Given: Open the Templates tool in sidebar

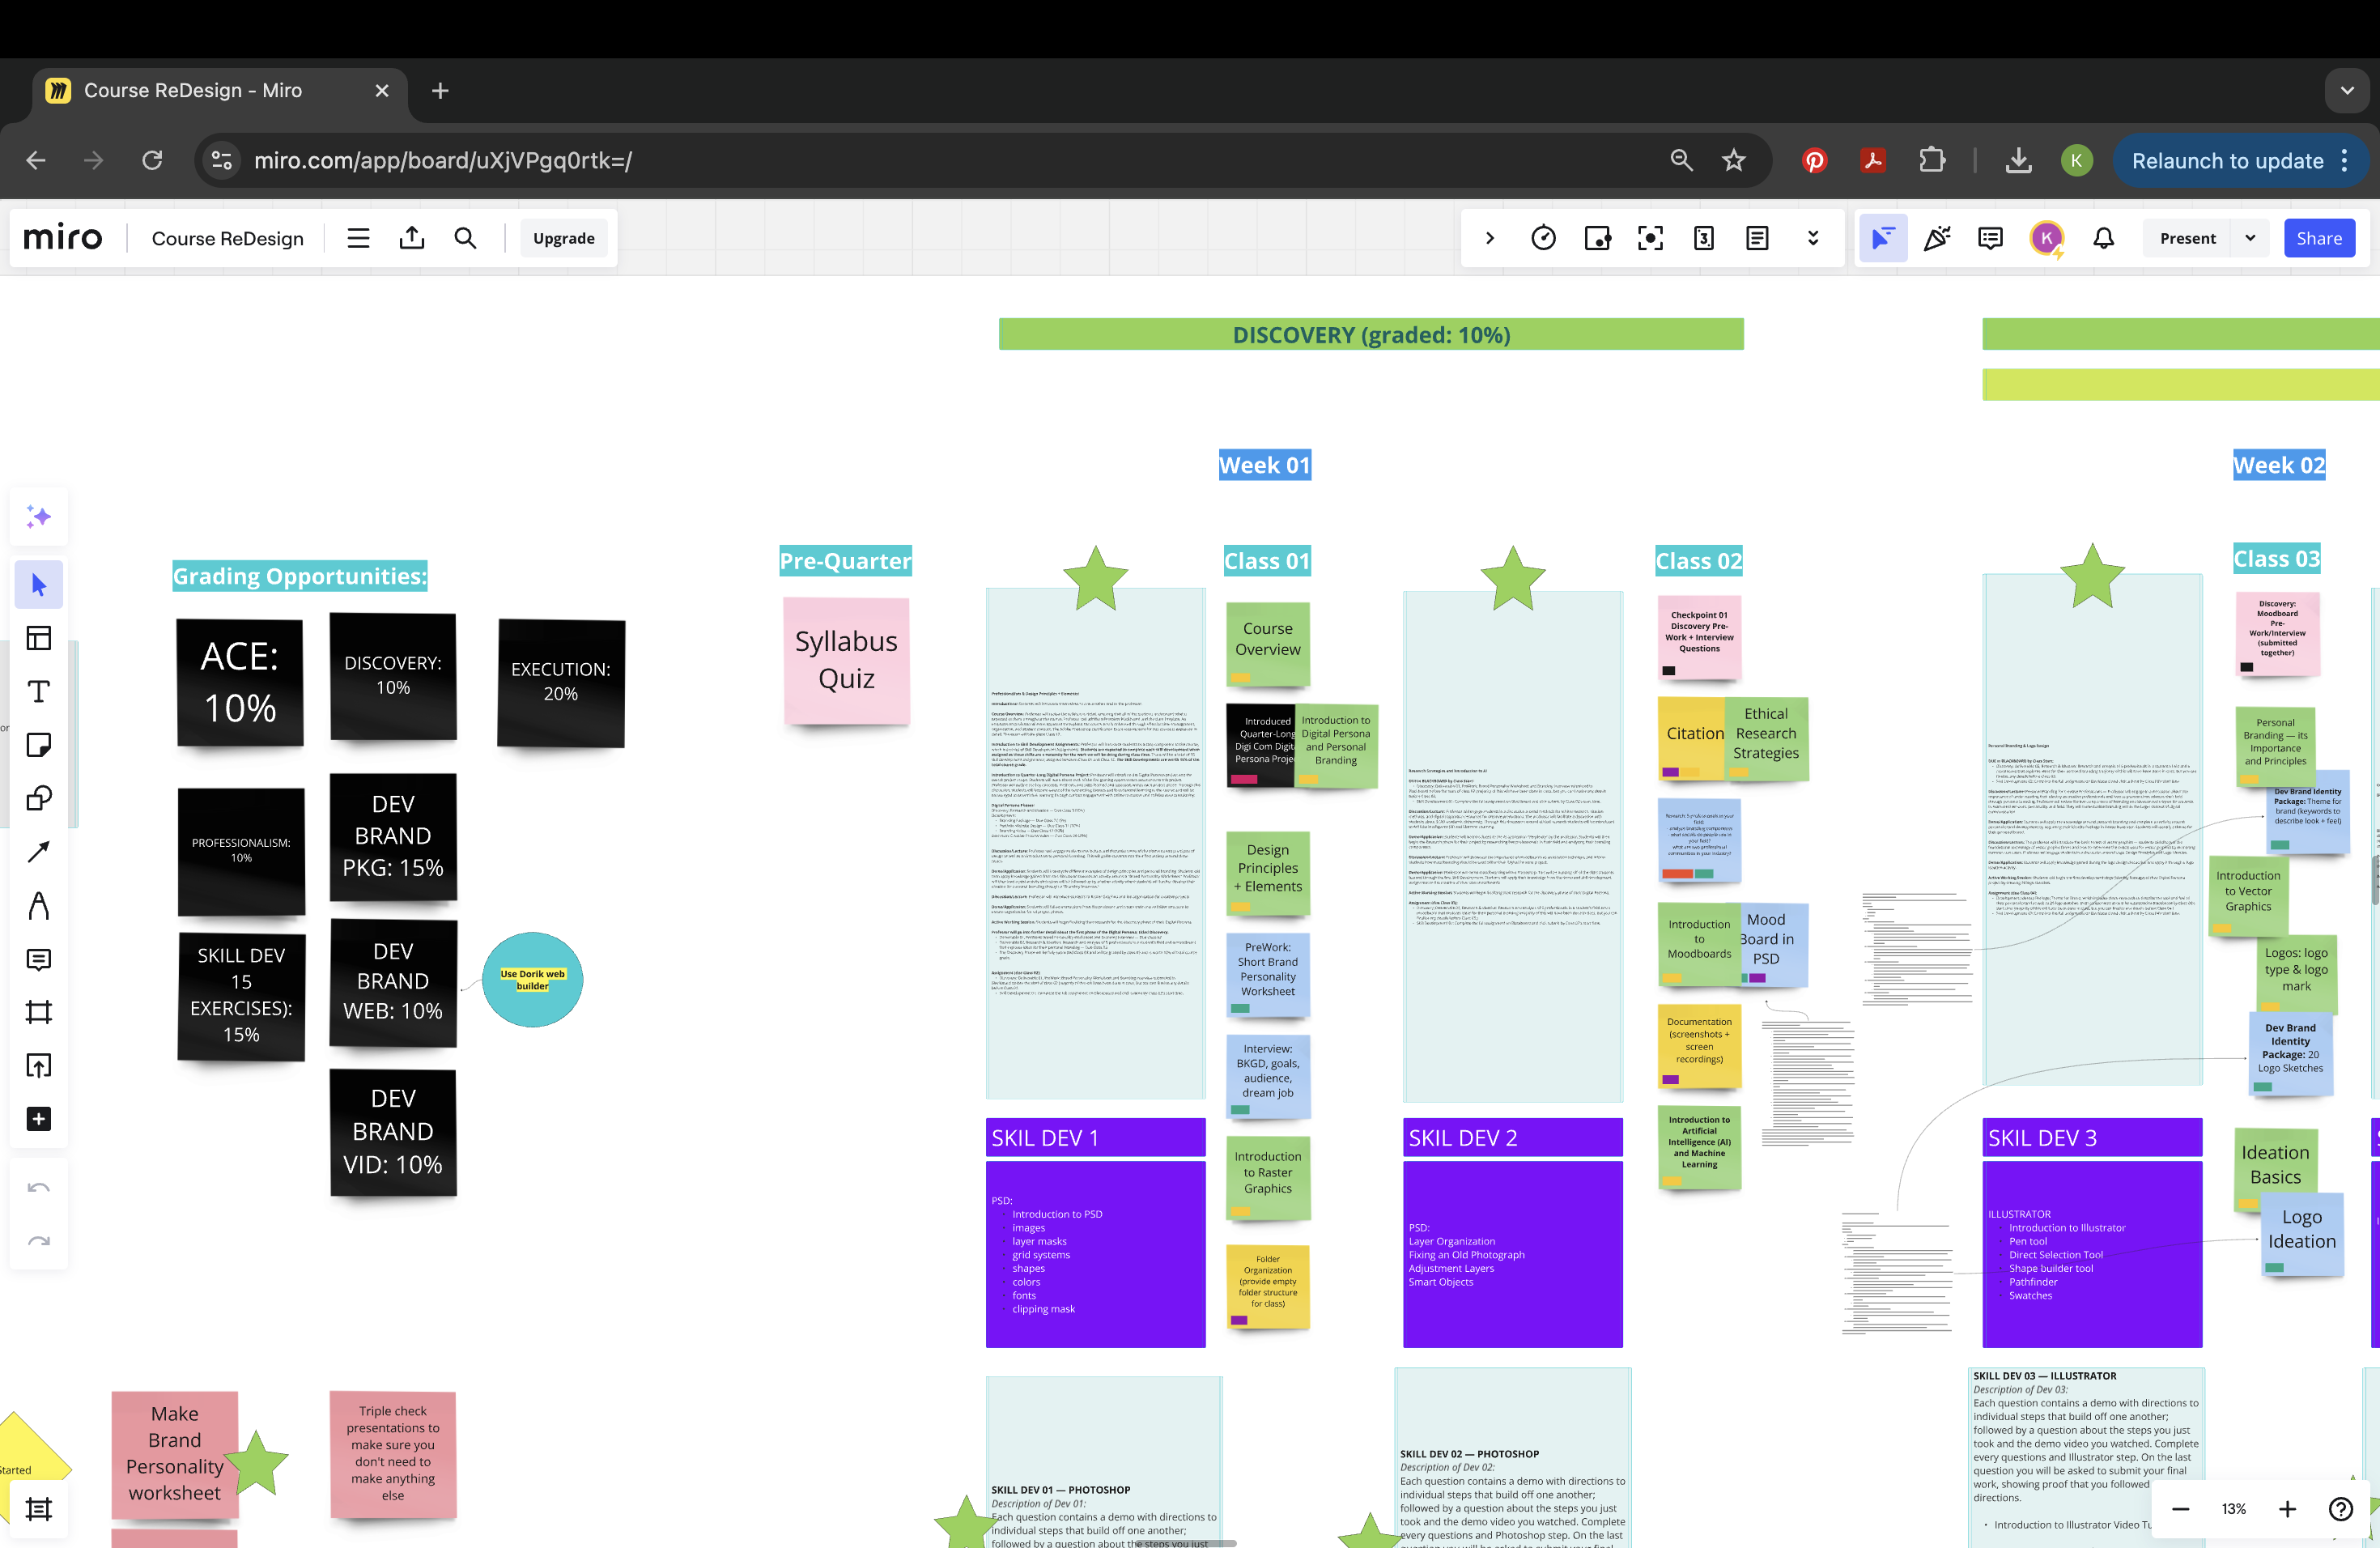Looking at the screenshot, I should click(x=38, y=638).
